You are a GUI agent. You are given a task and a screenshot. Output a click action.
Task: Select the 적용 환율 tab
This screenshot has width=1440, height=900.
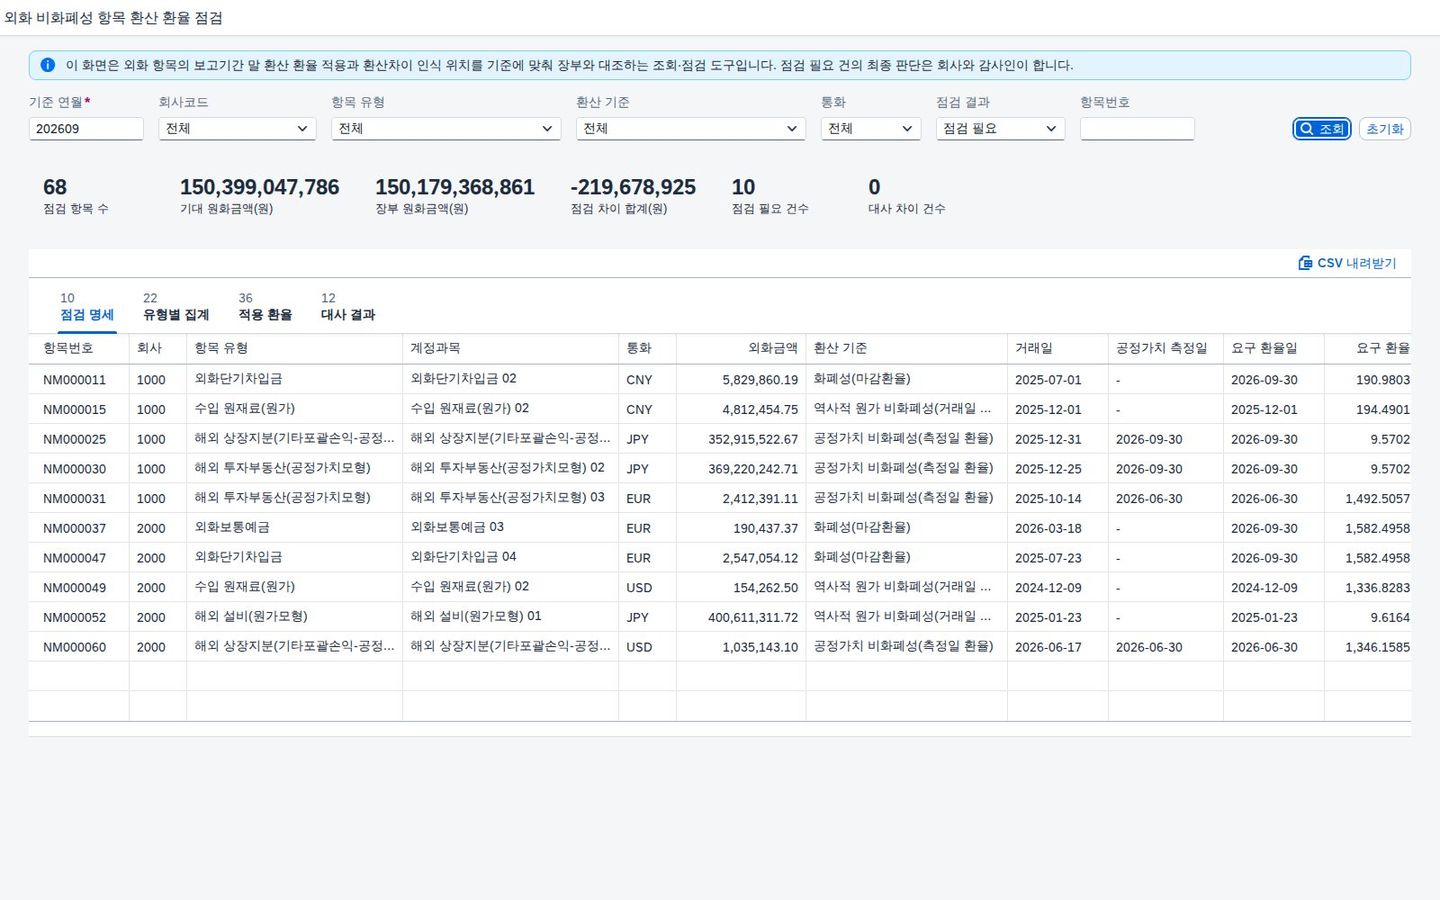[265, 307]
